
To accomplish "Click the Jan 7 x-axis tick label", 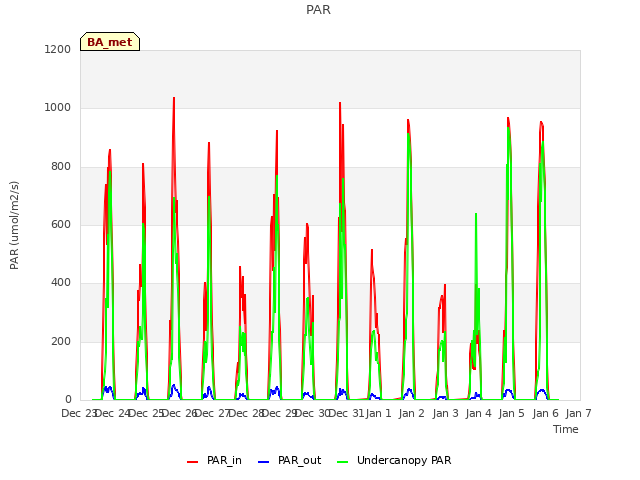I will click(x=579, y=413).
